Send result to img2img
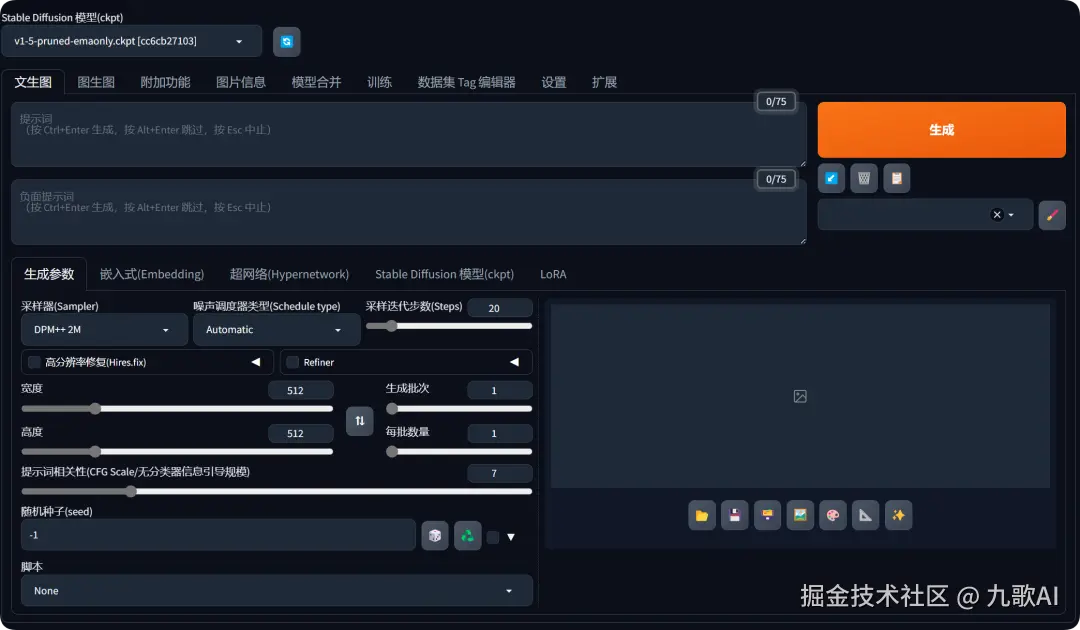This screenshot has width=1080, height=630. 800,515
